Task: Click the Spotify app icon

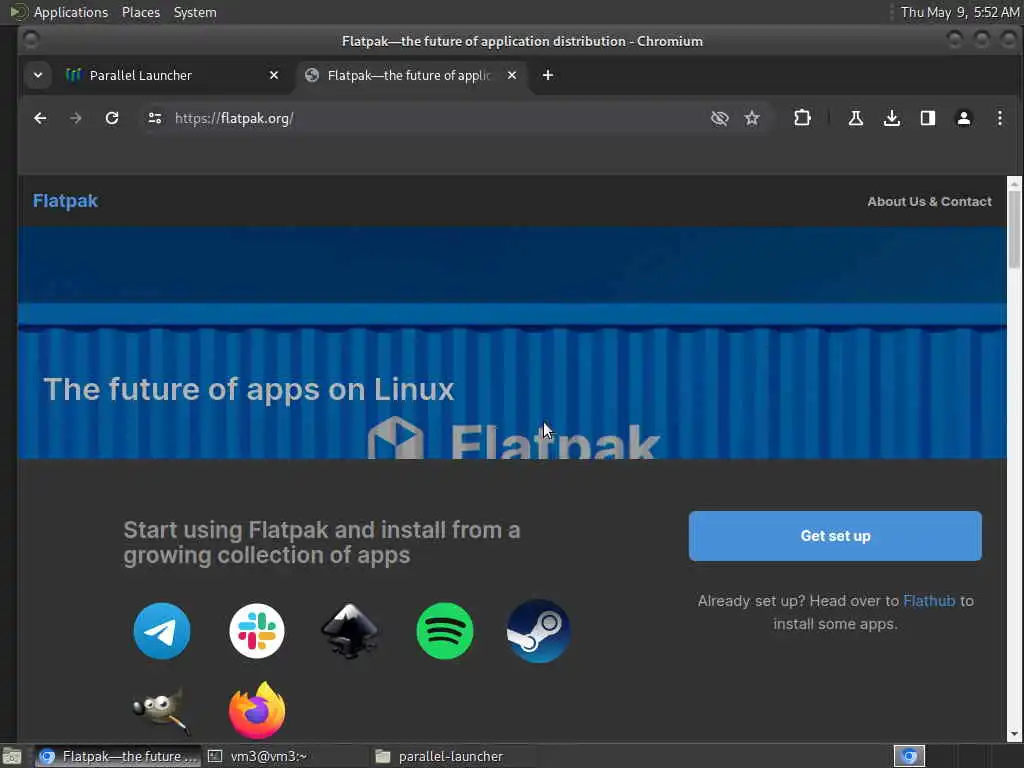Action: [x=445, y=631]
